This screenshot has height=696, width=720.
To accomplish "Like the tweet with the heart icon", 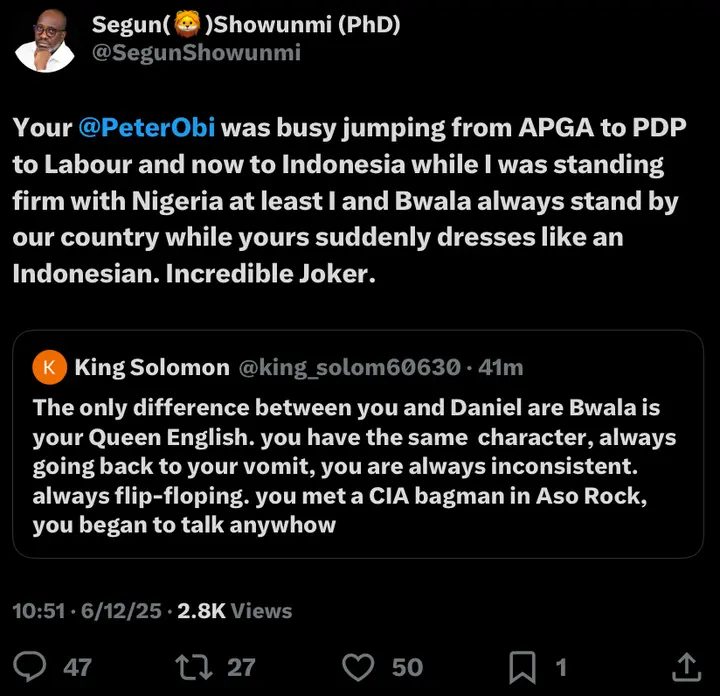I will pos(358,666).
